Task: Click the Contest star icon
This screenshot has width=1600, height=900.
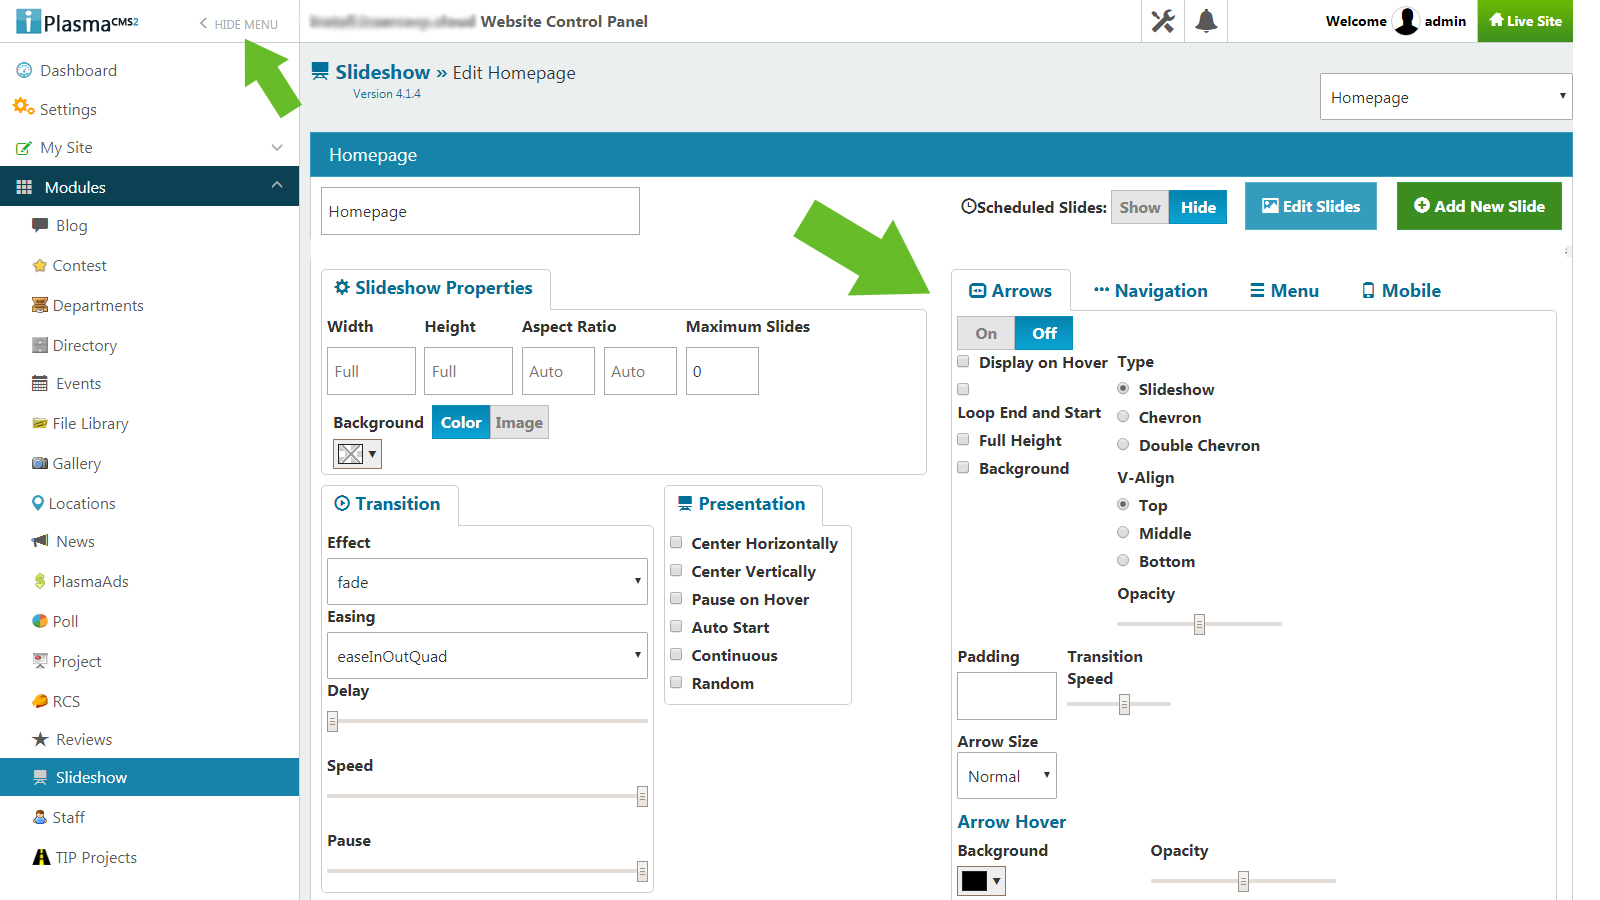Action: (40, 265)
